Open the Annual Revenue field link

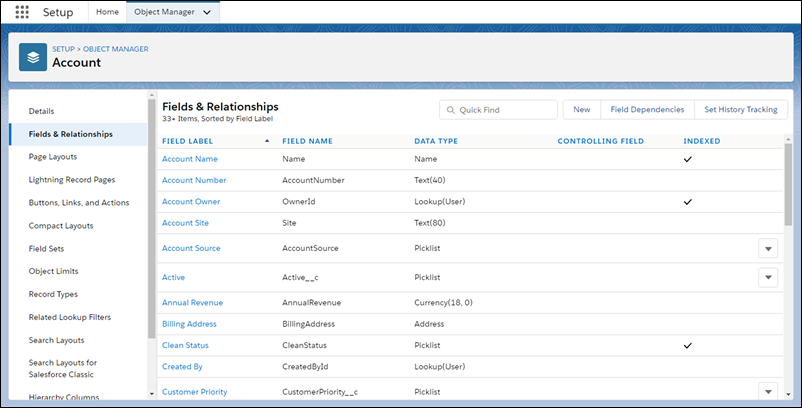click(x=192, y=302)
